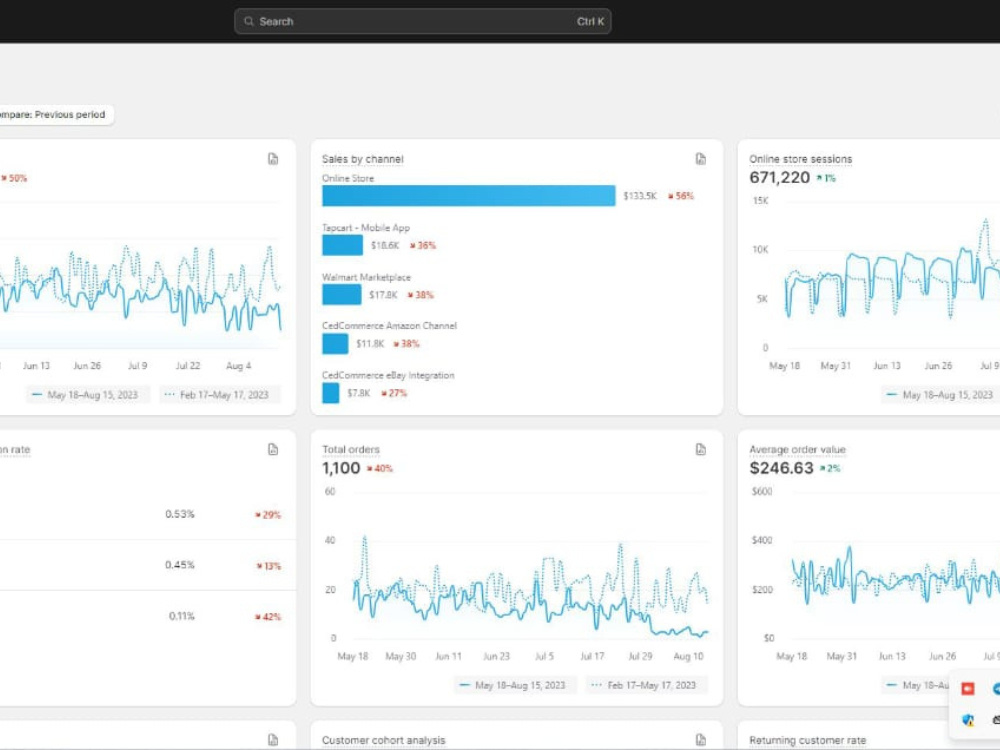Click the 671,220 sessions figure

(779, 177)
